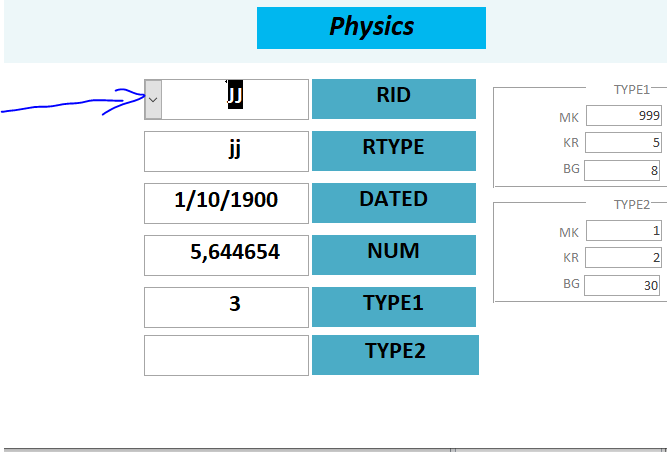This screenshot has width=667, height=452.
Task: Click the RID label box
Action: coord(394,99)
